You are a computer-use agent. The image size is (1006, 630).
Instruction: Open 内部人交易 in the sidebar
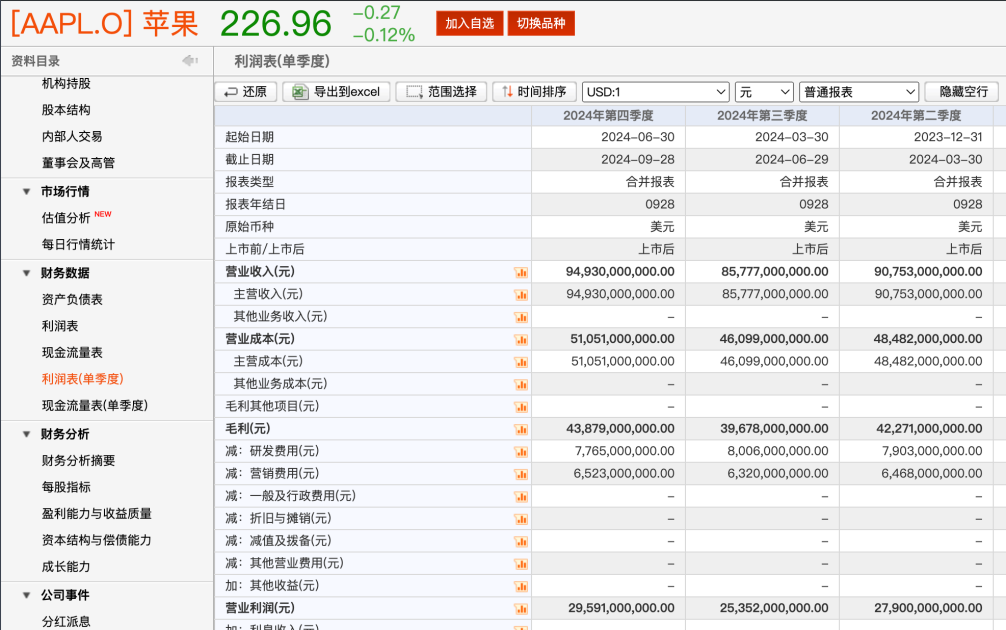[x=72, y=136]
